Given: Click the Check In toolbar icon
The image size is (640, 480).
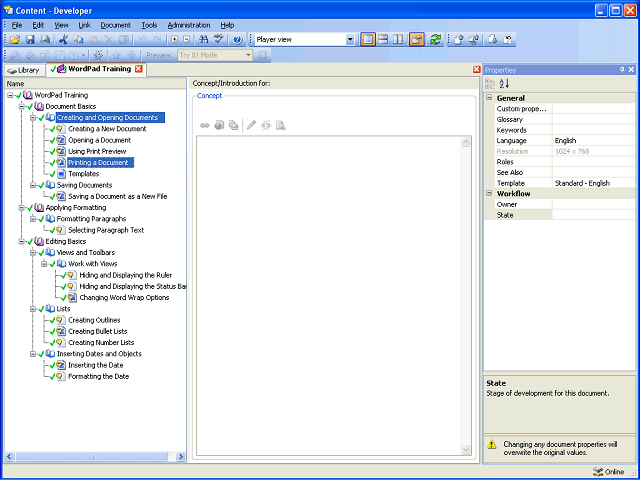Looking at the screenshot, I should pyautogui.click(x=459, y=40).
